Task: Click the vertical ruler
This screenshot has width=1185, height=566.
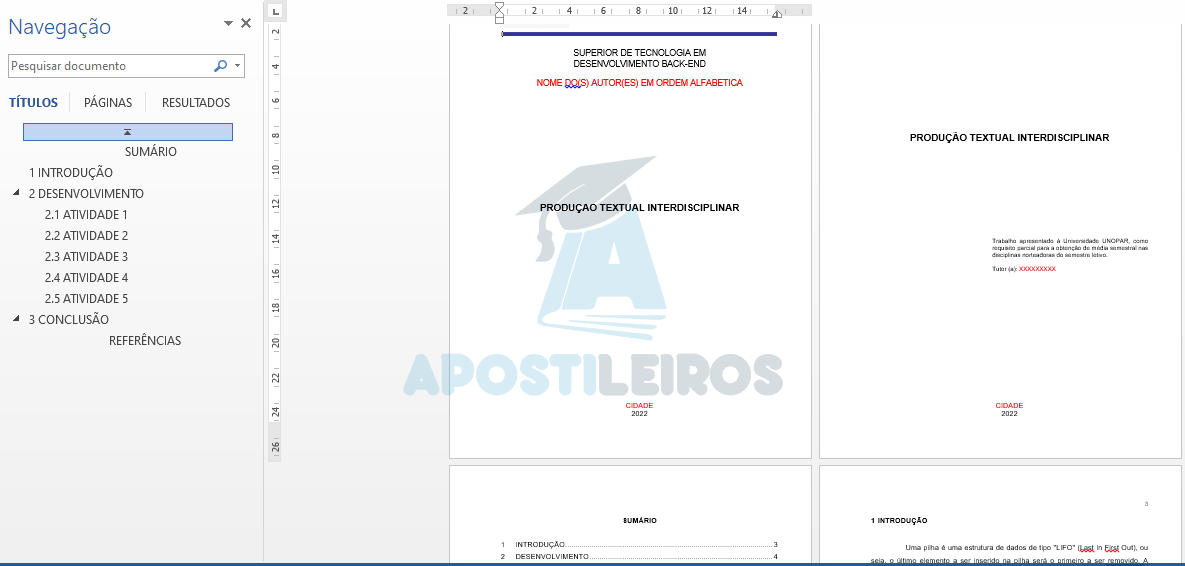Action: click(x=275, y=242)
